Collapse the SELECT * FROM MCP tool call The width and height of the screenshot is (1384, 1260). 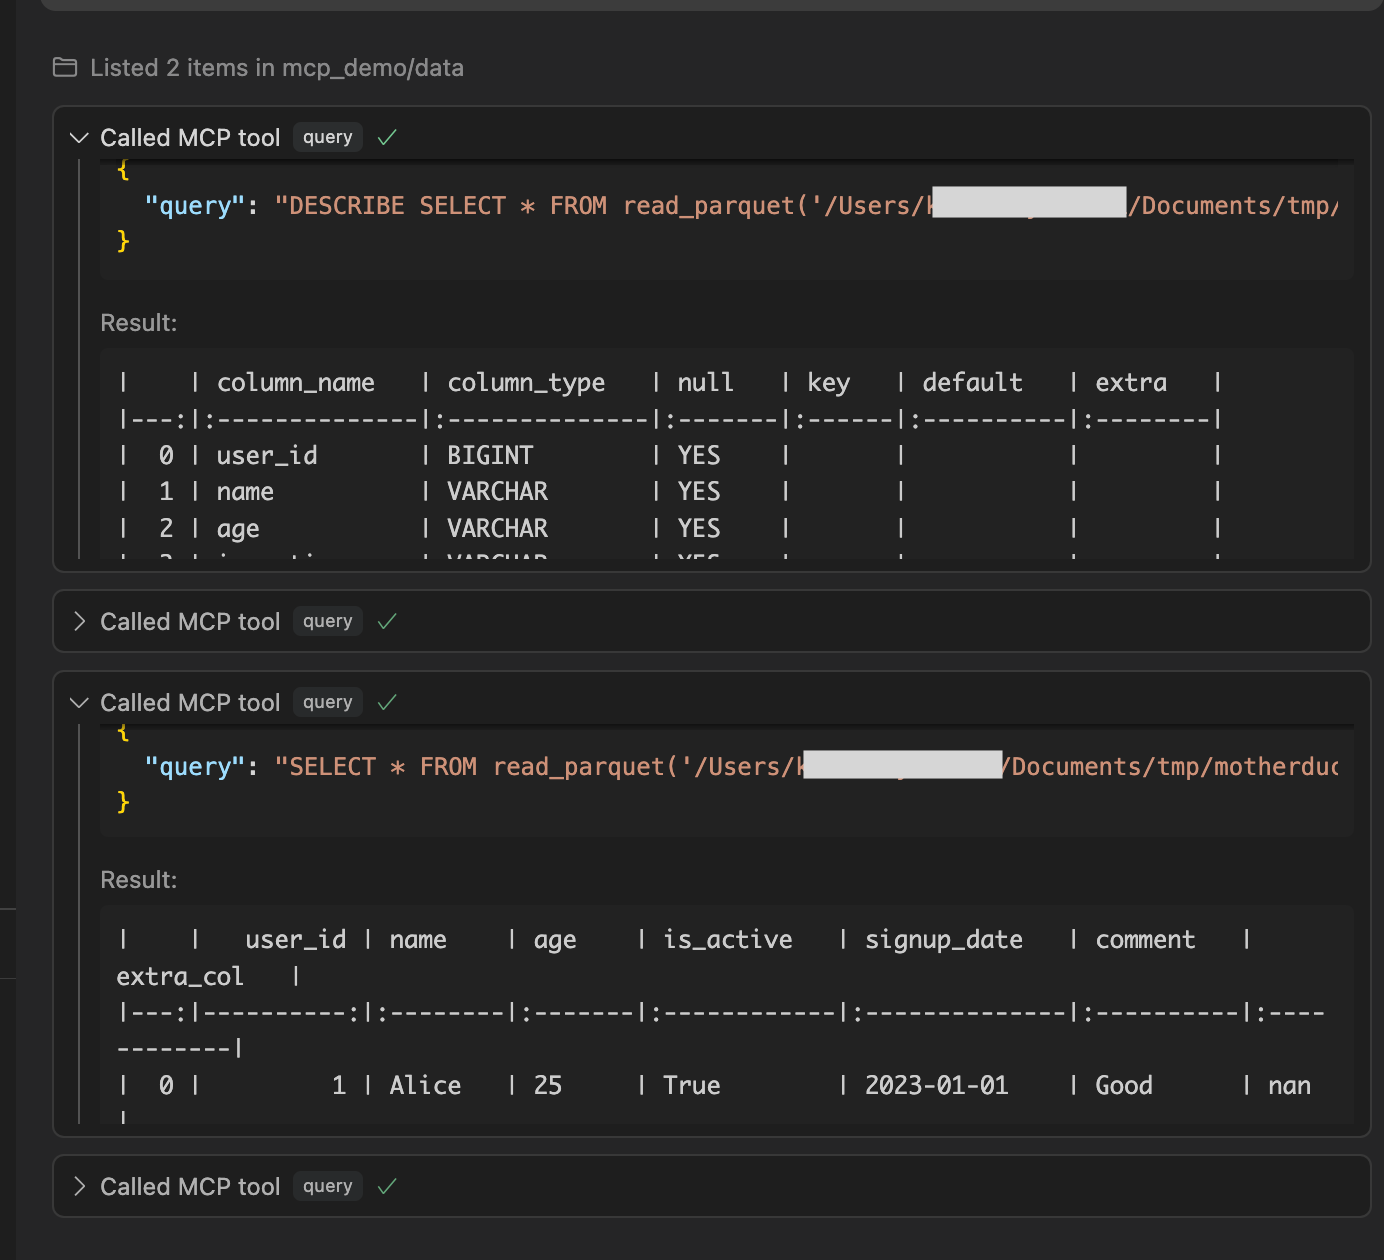point(80,703)
